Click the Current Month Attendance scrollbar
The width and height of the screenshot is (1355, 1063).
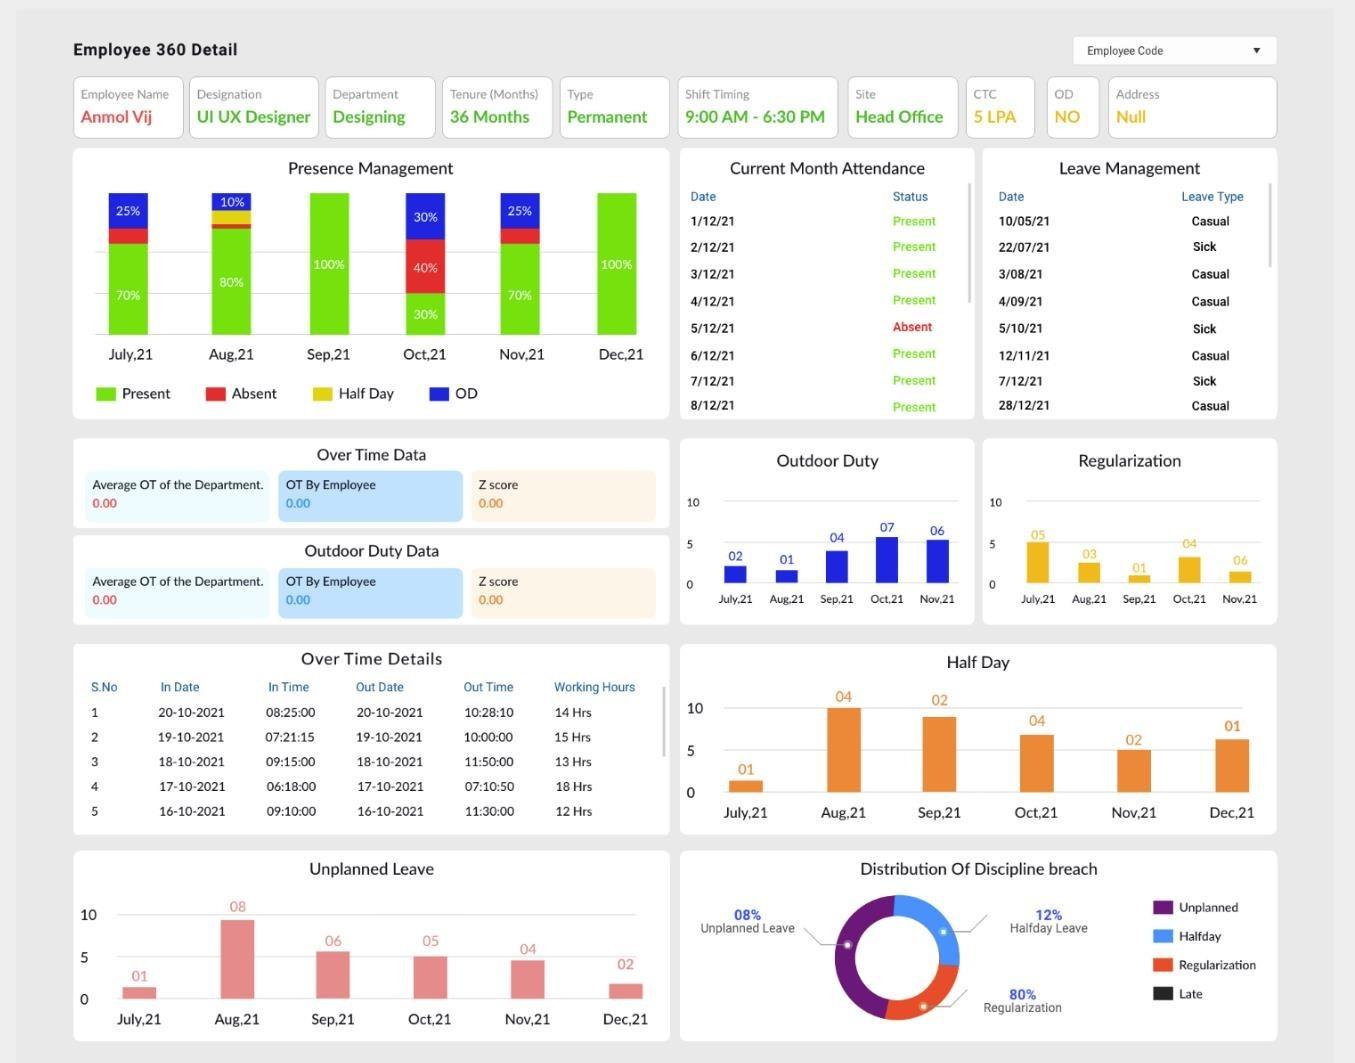(x=969, y=243)
